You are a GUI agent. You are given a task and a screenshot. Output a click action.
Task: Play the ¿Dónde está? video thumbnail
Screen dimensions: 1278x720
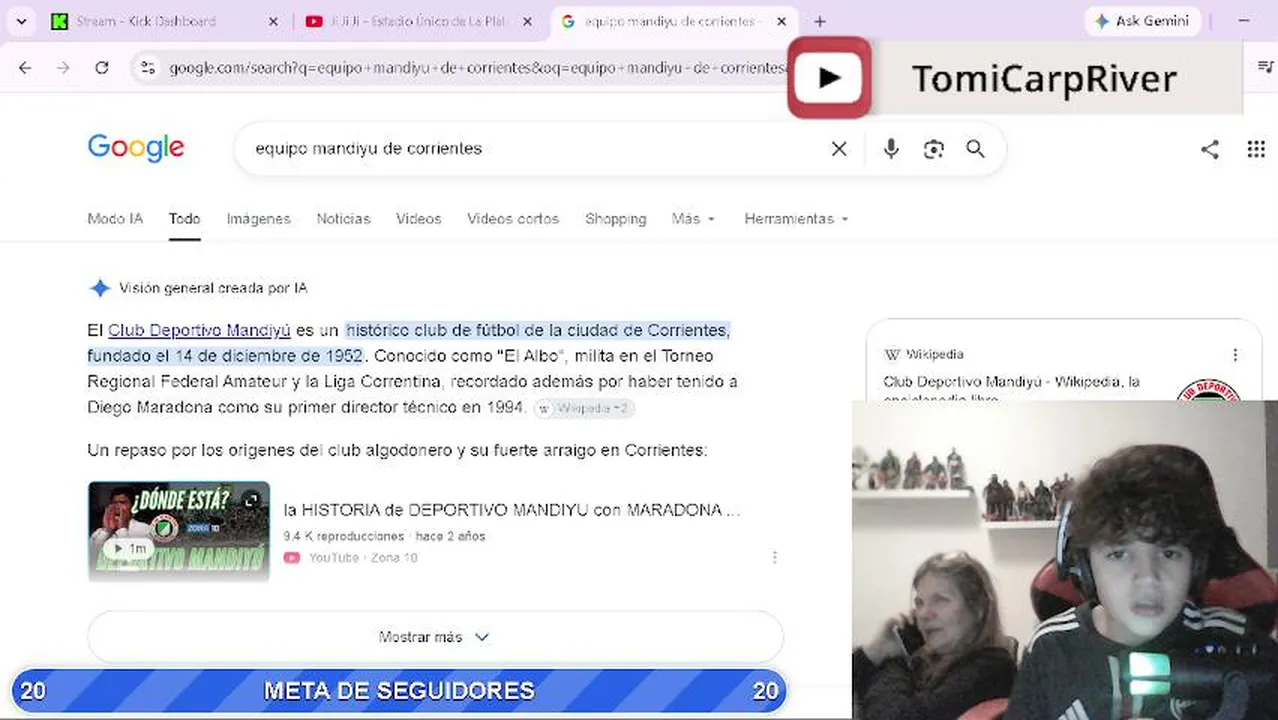pyautogui.click(x=179, y=531)
